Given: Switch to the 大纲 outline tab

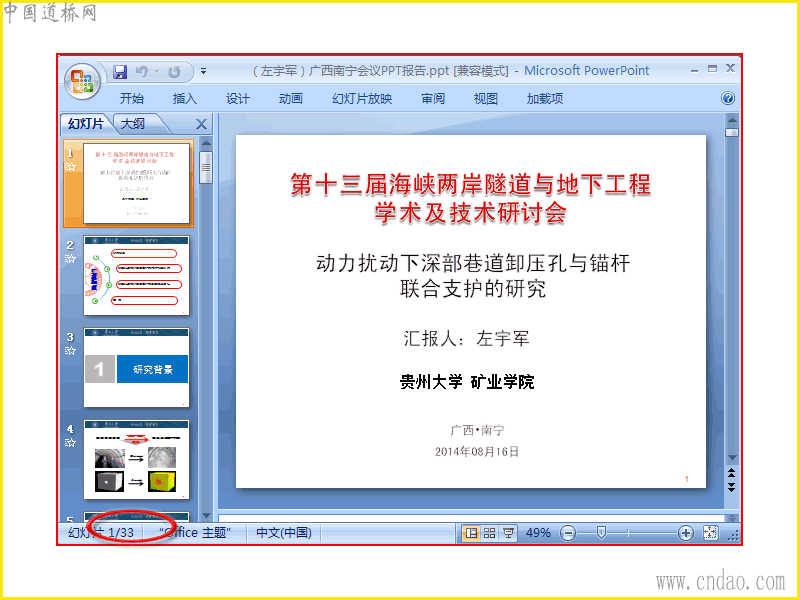Looking at the screenshot, I should pos(133,123).
